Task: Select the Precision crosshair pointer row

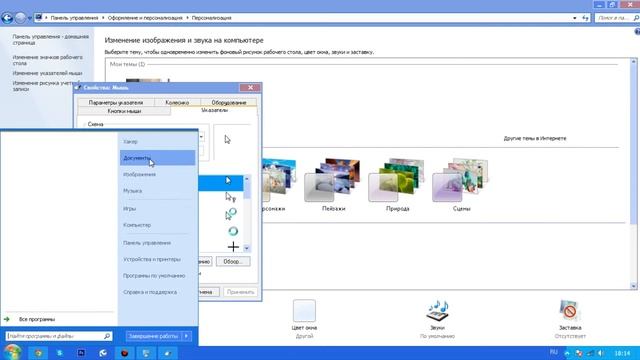Action: 221,247
